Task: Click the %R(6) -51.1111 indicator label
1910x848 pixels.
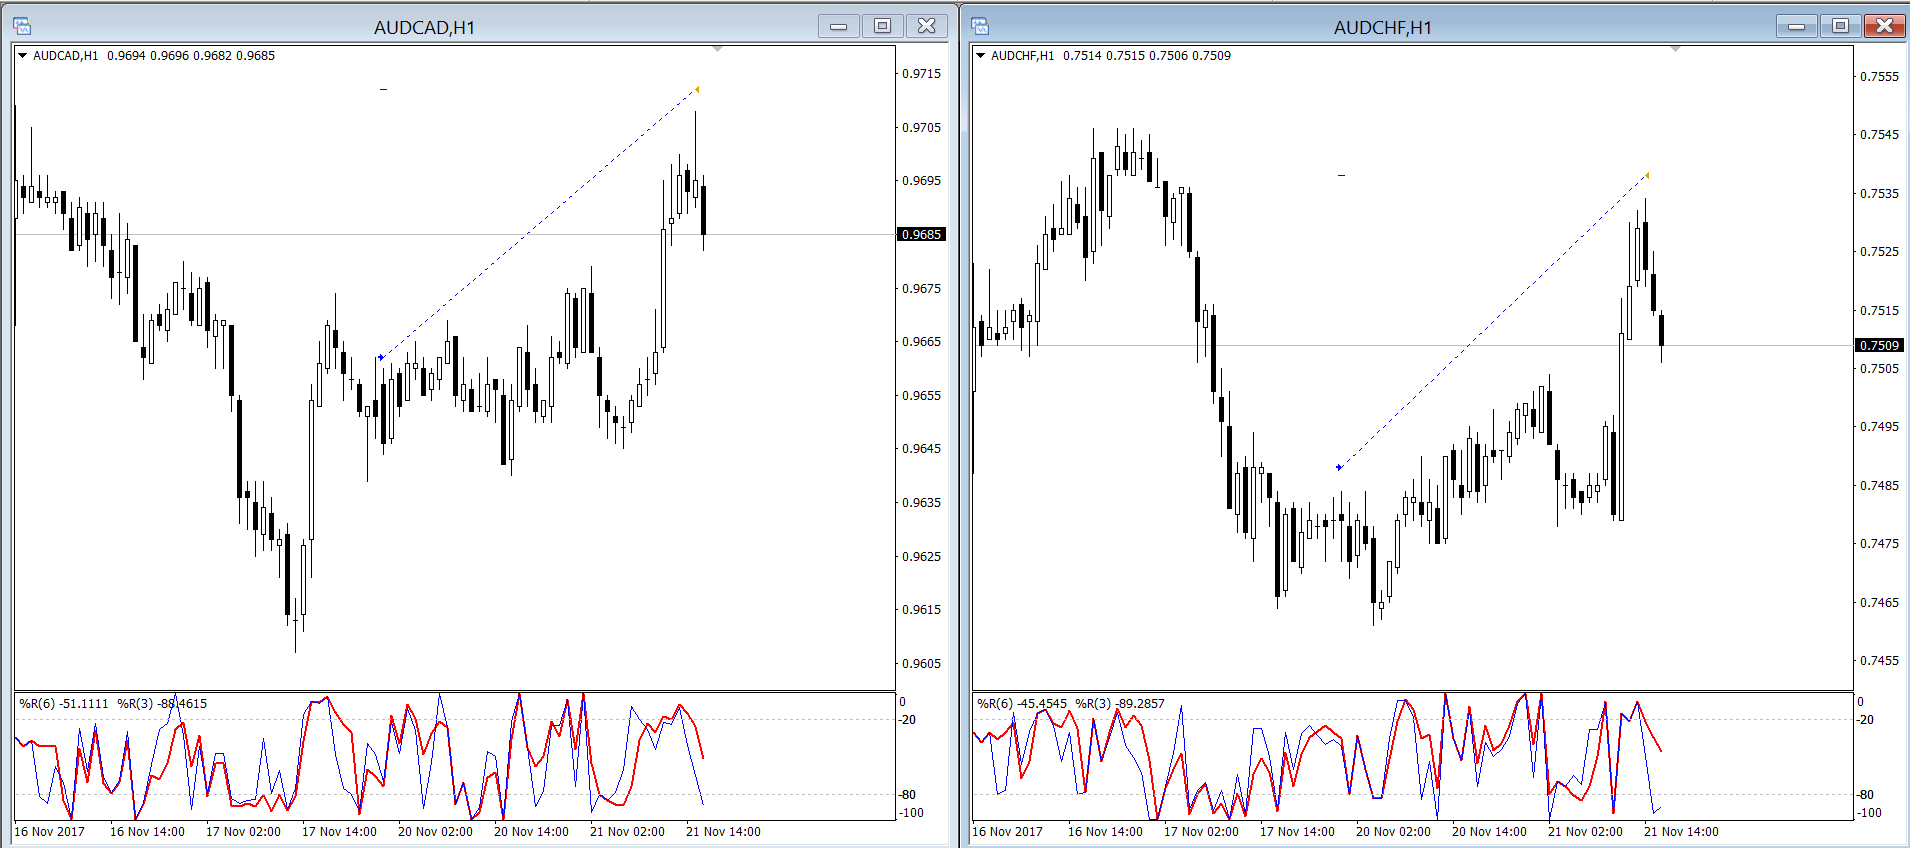Action: (64, 704)
